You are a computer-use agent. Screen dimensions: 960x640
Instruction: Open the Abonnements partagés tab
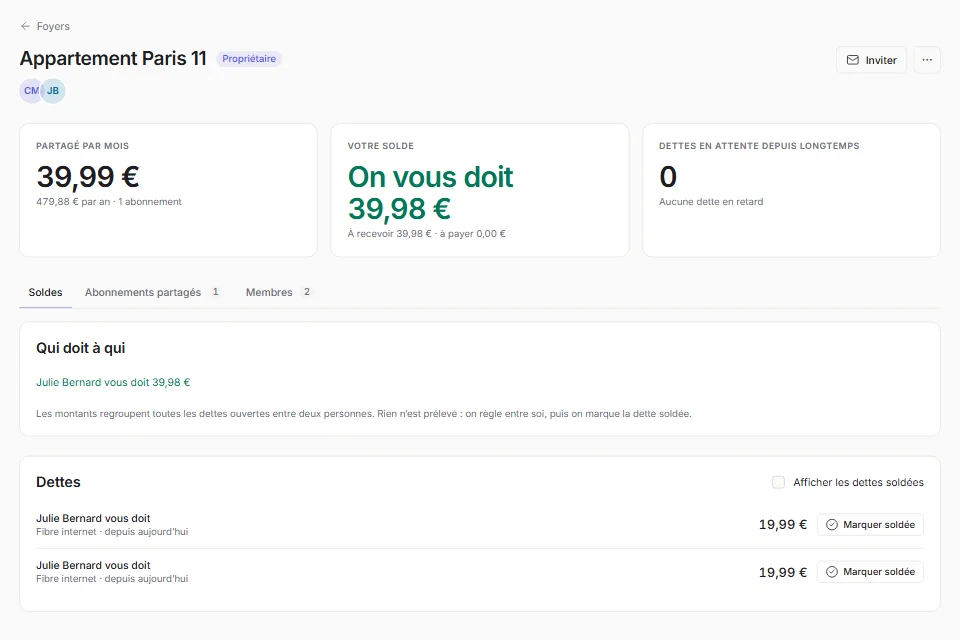tap(153, 292)
